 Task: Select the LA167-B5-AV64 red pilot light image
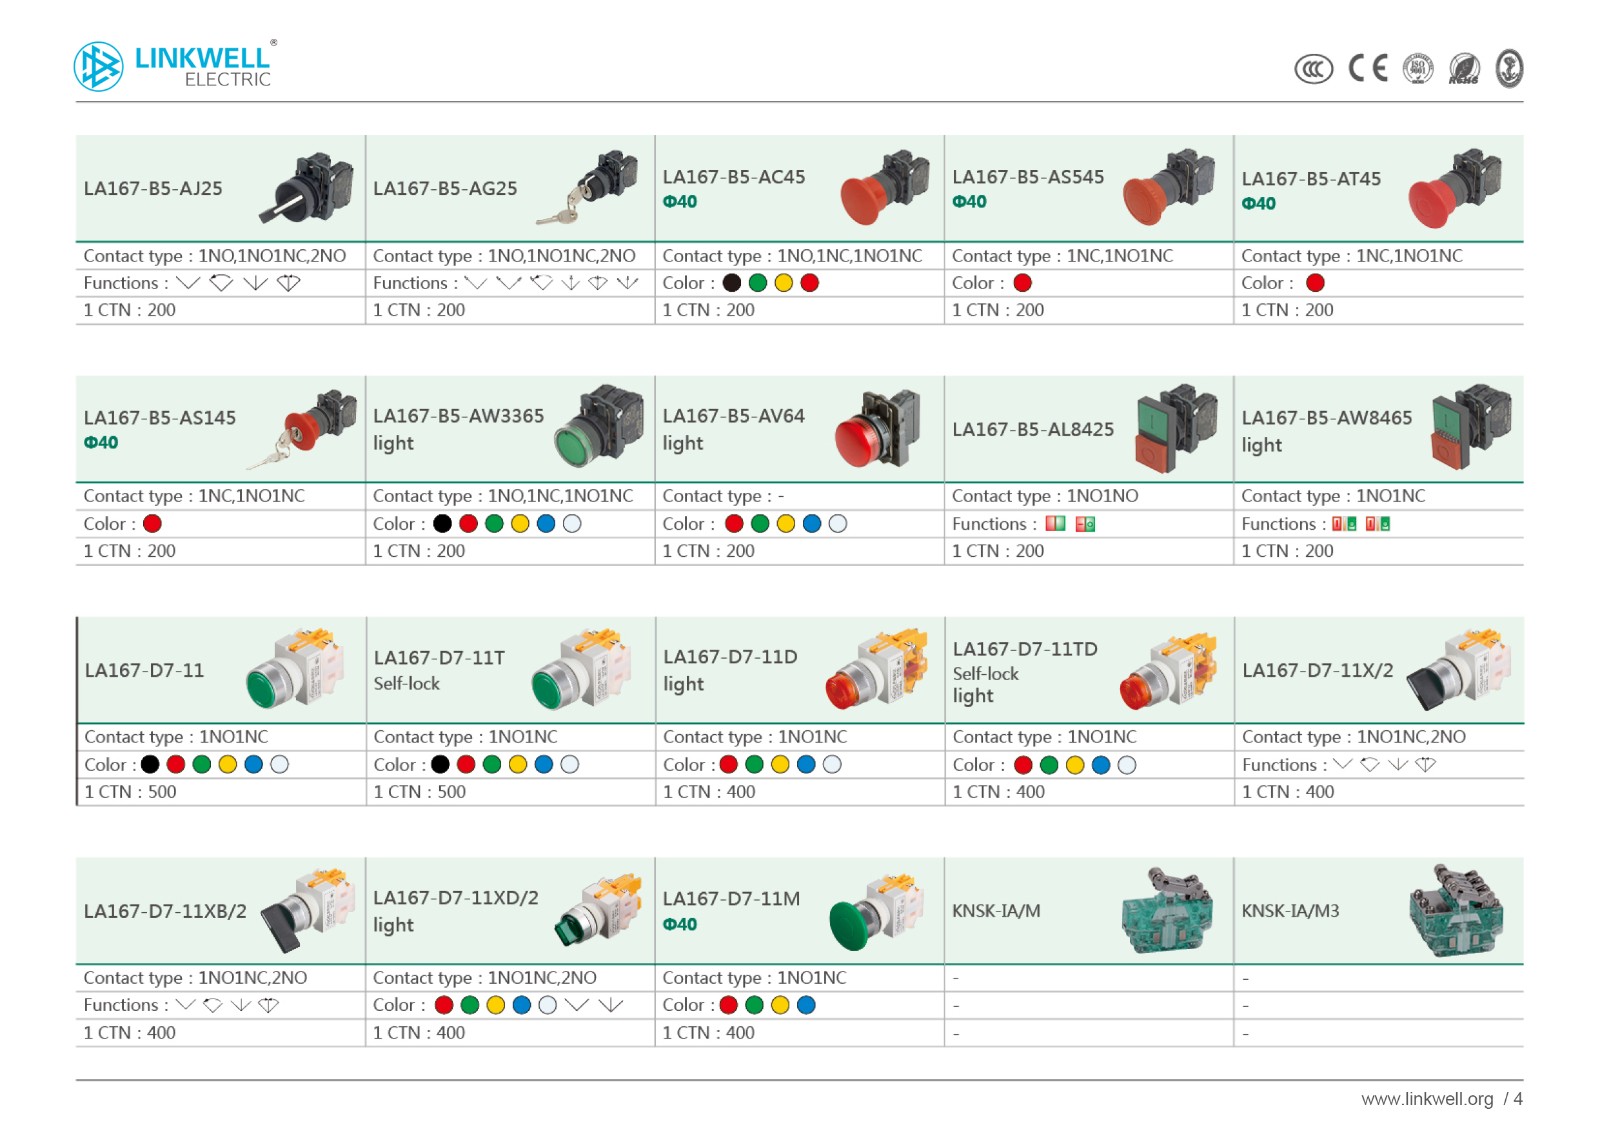[x=878, y=428]
